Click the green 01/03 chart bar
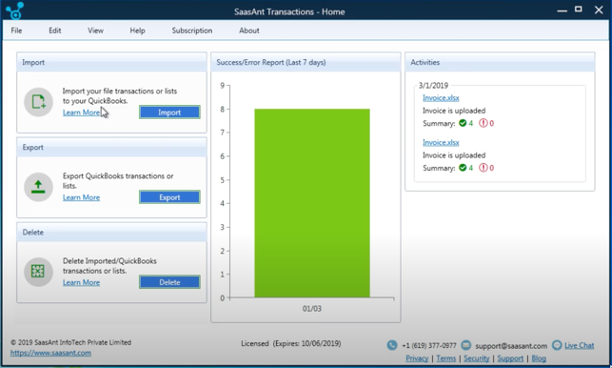The image size is (612, 368). [312, 203]
